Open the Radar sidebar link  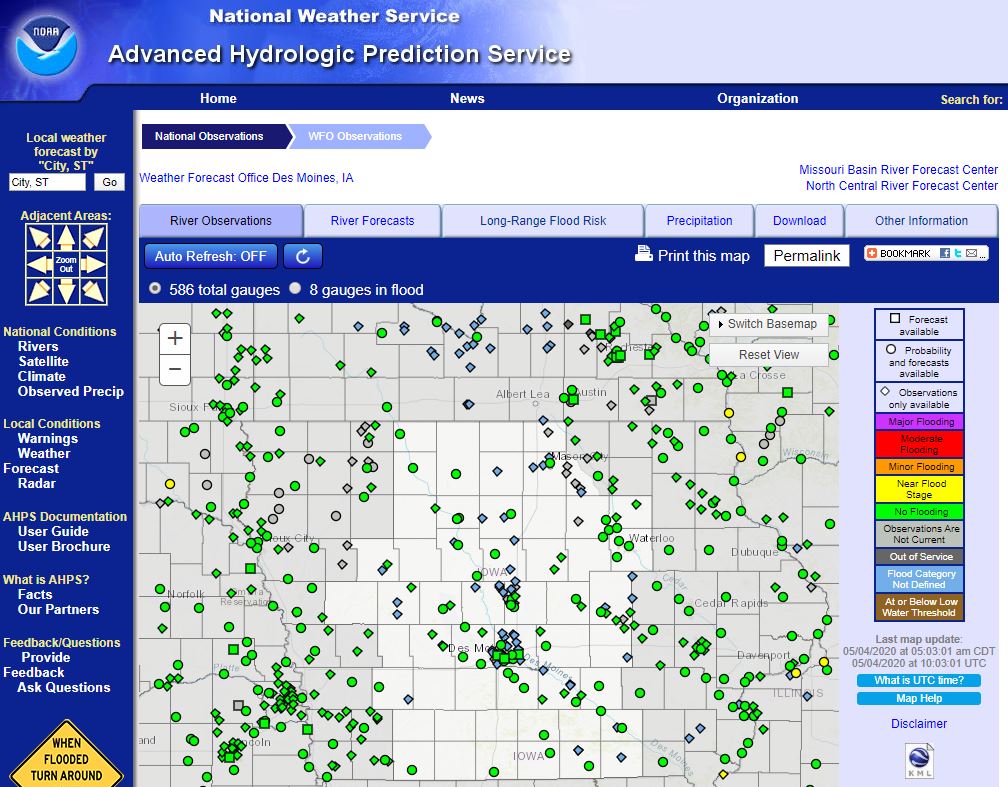pos(37,483)
